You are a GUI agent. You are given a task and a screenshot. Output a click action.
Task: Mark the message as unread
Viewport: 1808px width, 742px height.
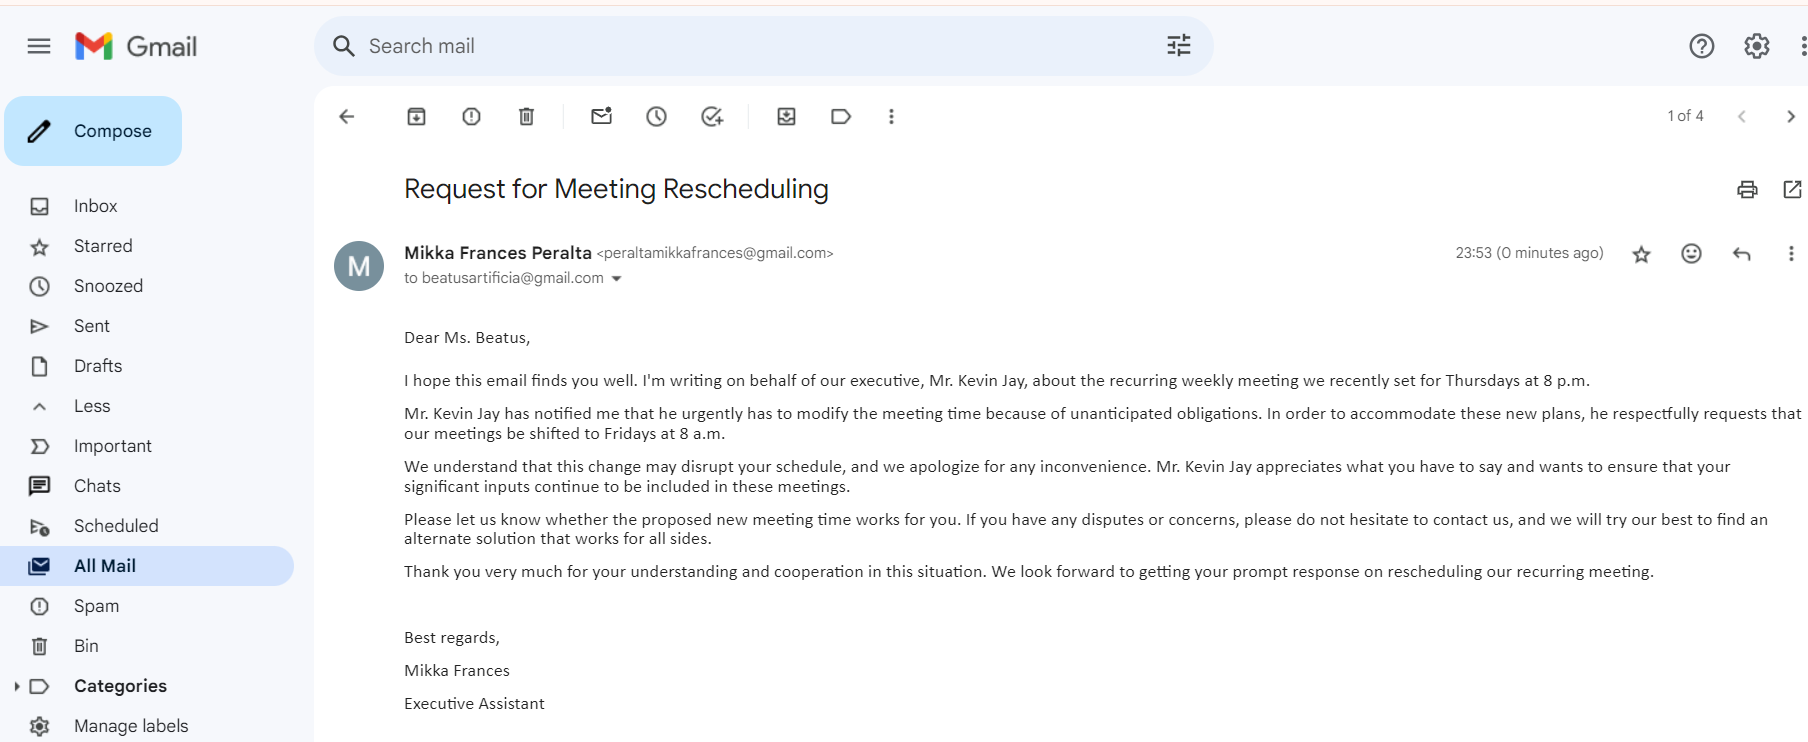pos(601,116)
